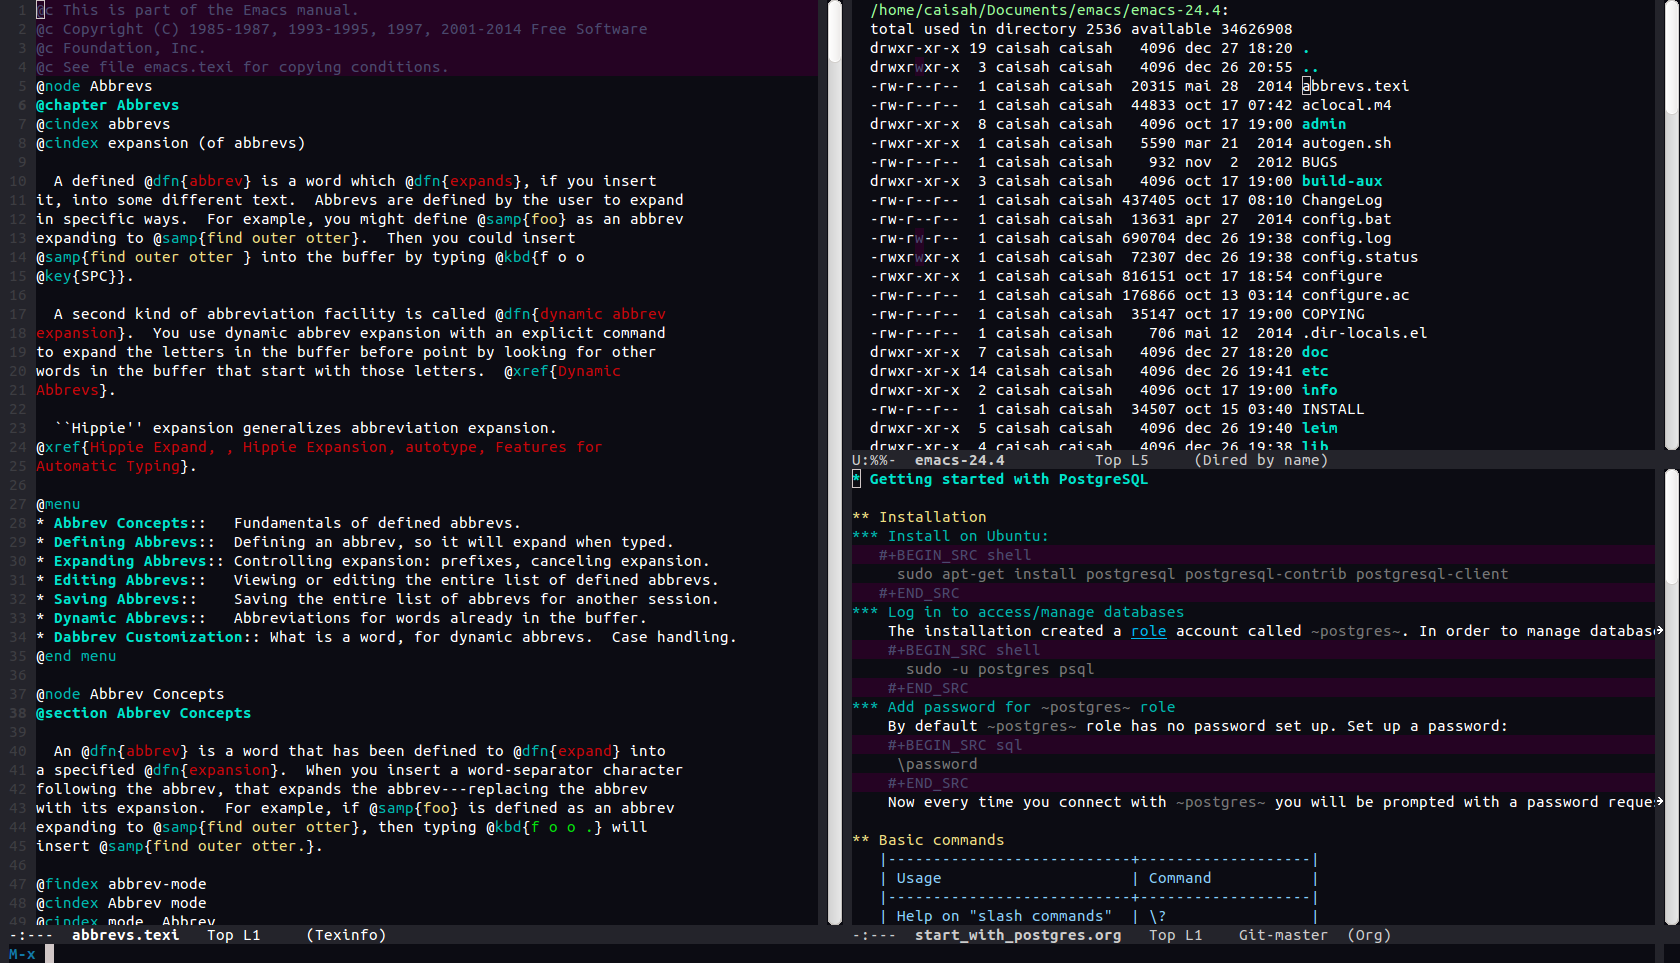
Task: Click the Expanding Abbrevs menu entry
Action: click(130, 561)
